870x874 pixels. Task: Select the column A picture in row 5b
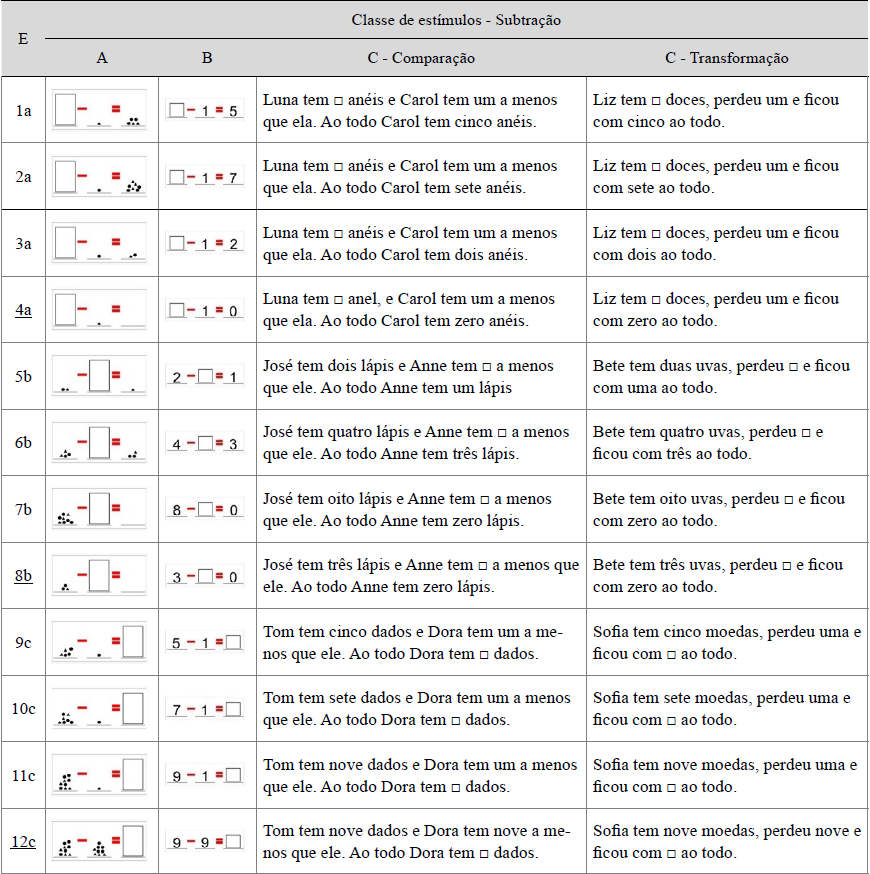(x=100, y=376)
